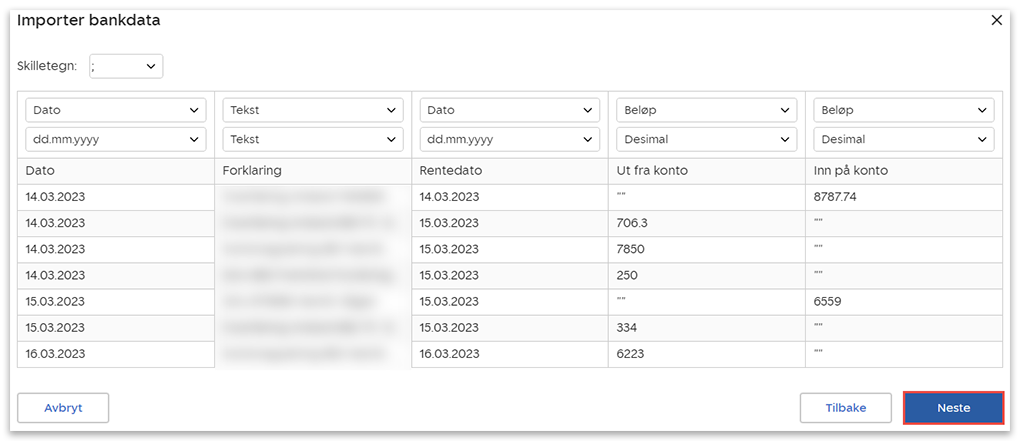The height and width of the screenshot is (441, 1020).
Task: Open the Dato type dropdown above Rentedato
Action: click(x=510, y=110)
